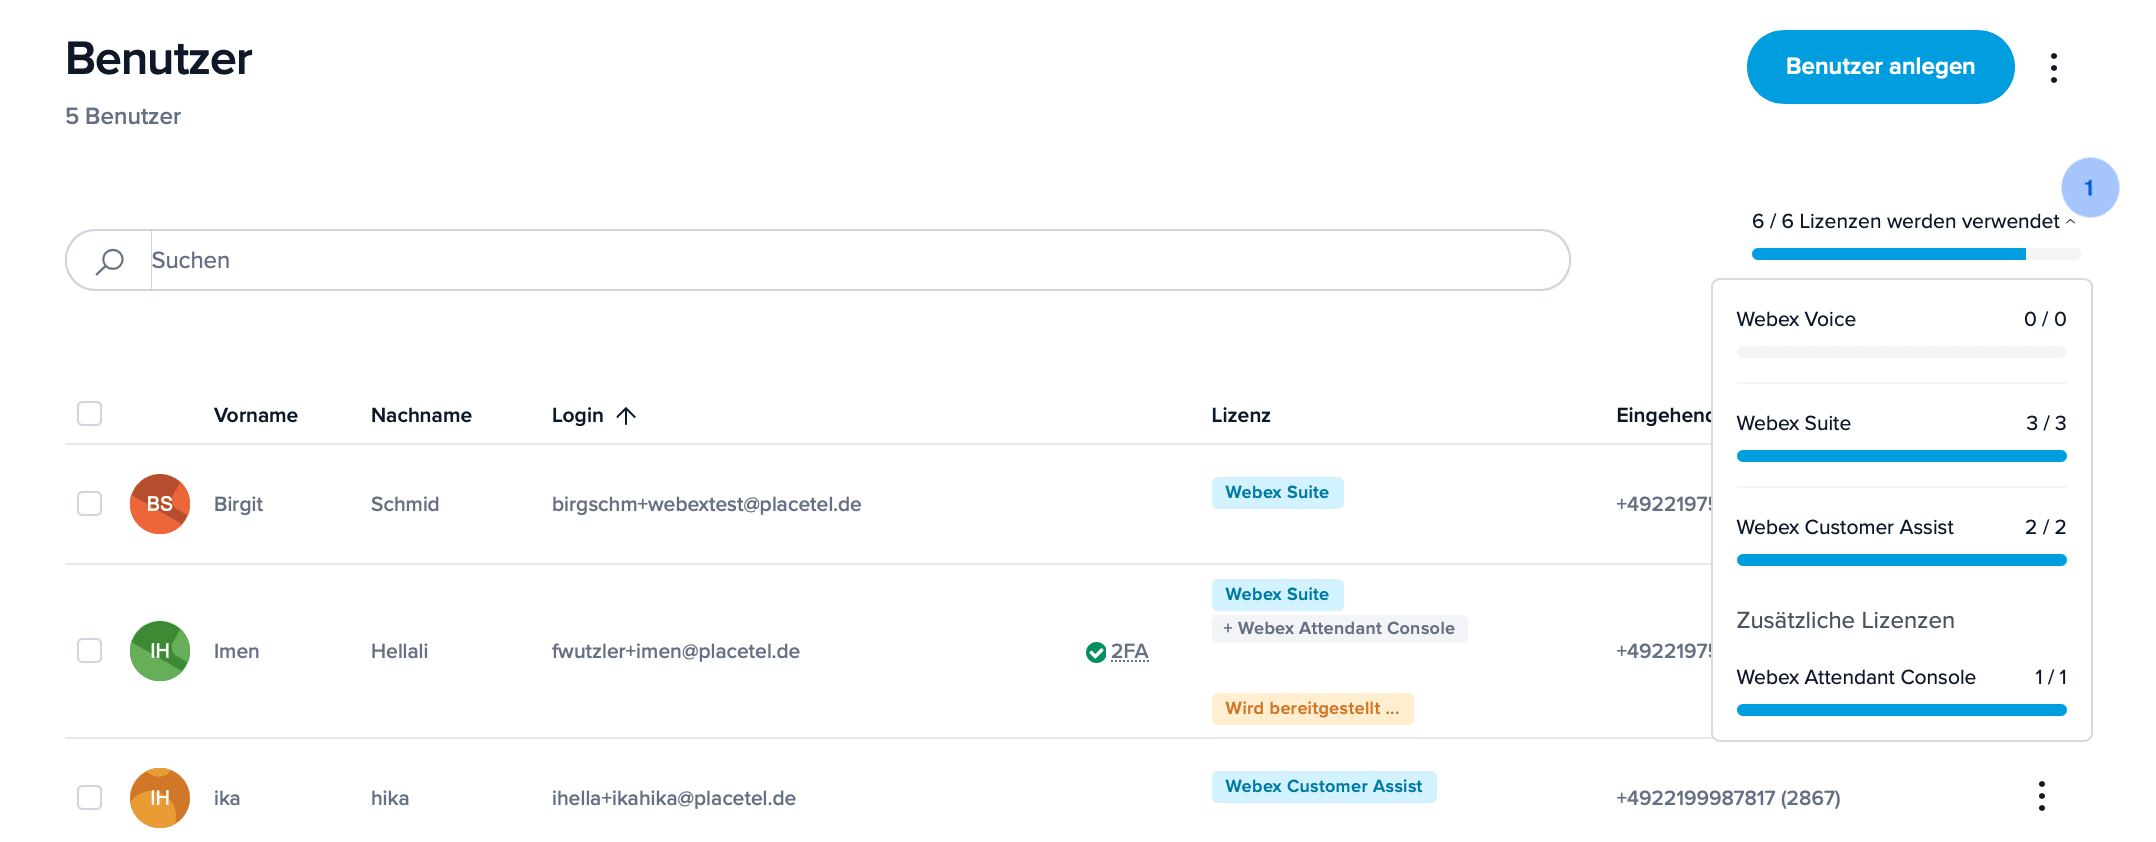Click the Zusätzliche Lizenzen heading
2156x842 pixels.
tap(1845, 620)
